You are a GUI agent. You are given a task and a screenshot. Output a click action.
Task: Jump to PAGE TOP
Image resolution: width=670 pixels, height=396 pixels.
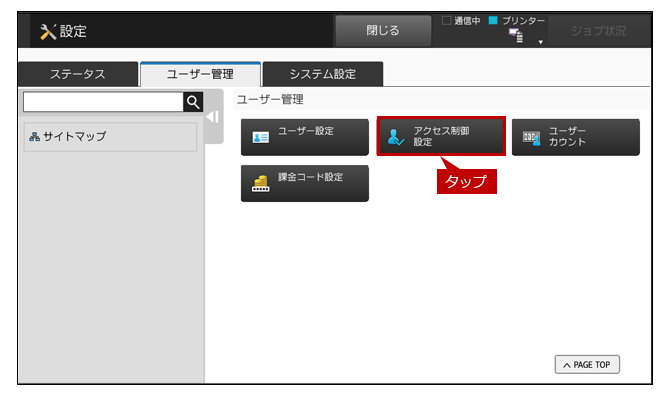click(587, 365)
